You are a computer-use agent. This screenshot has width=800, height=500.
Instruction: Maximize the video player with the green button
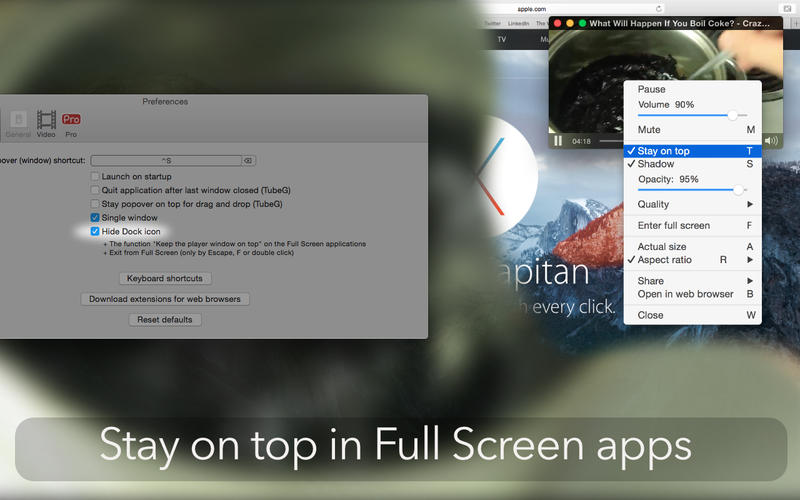point(582,23)
